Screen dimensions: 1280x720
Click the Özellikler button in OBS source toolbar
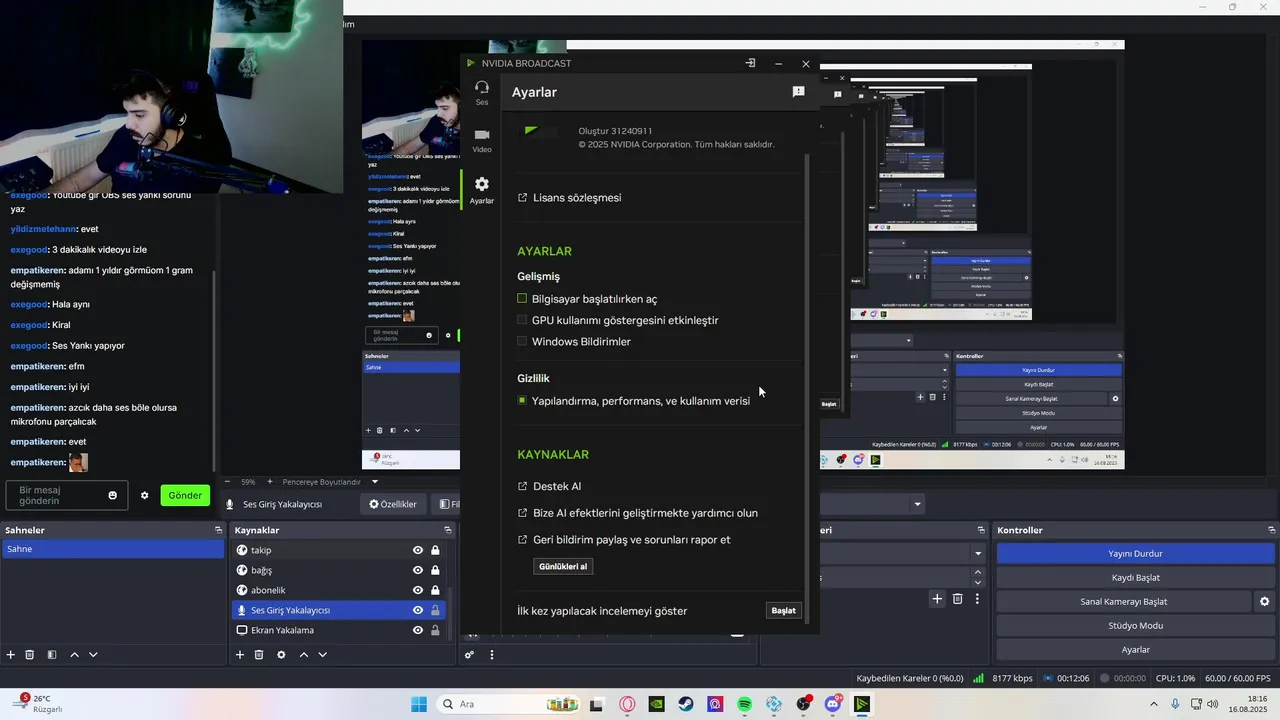click(392, 504)
